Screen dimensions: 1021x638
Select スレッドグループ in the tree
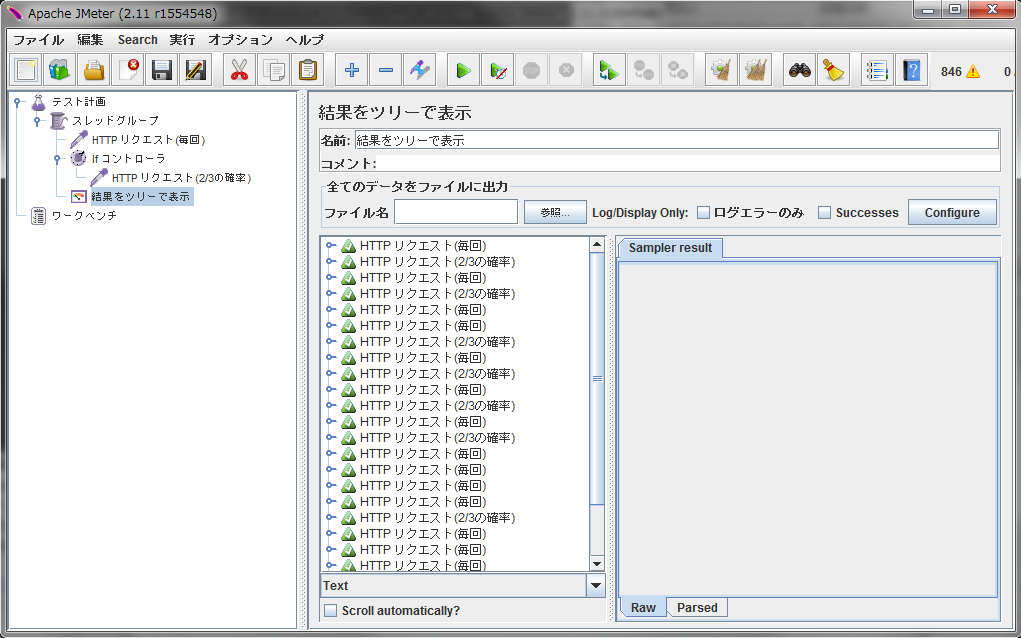click(x=115, y=120)
